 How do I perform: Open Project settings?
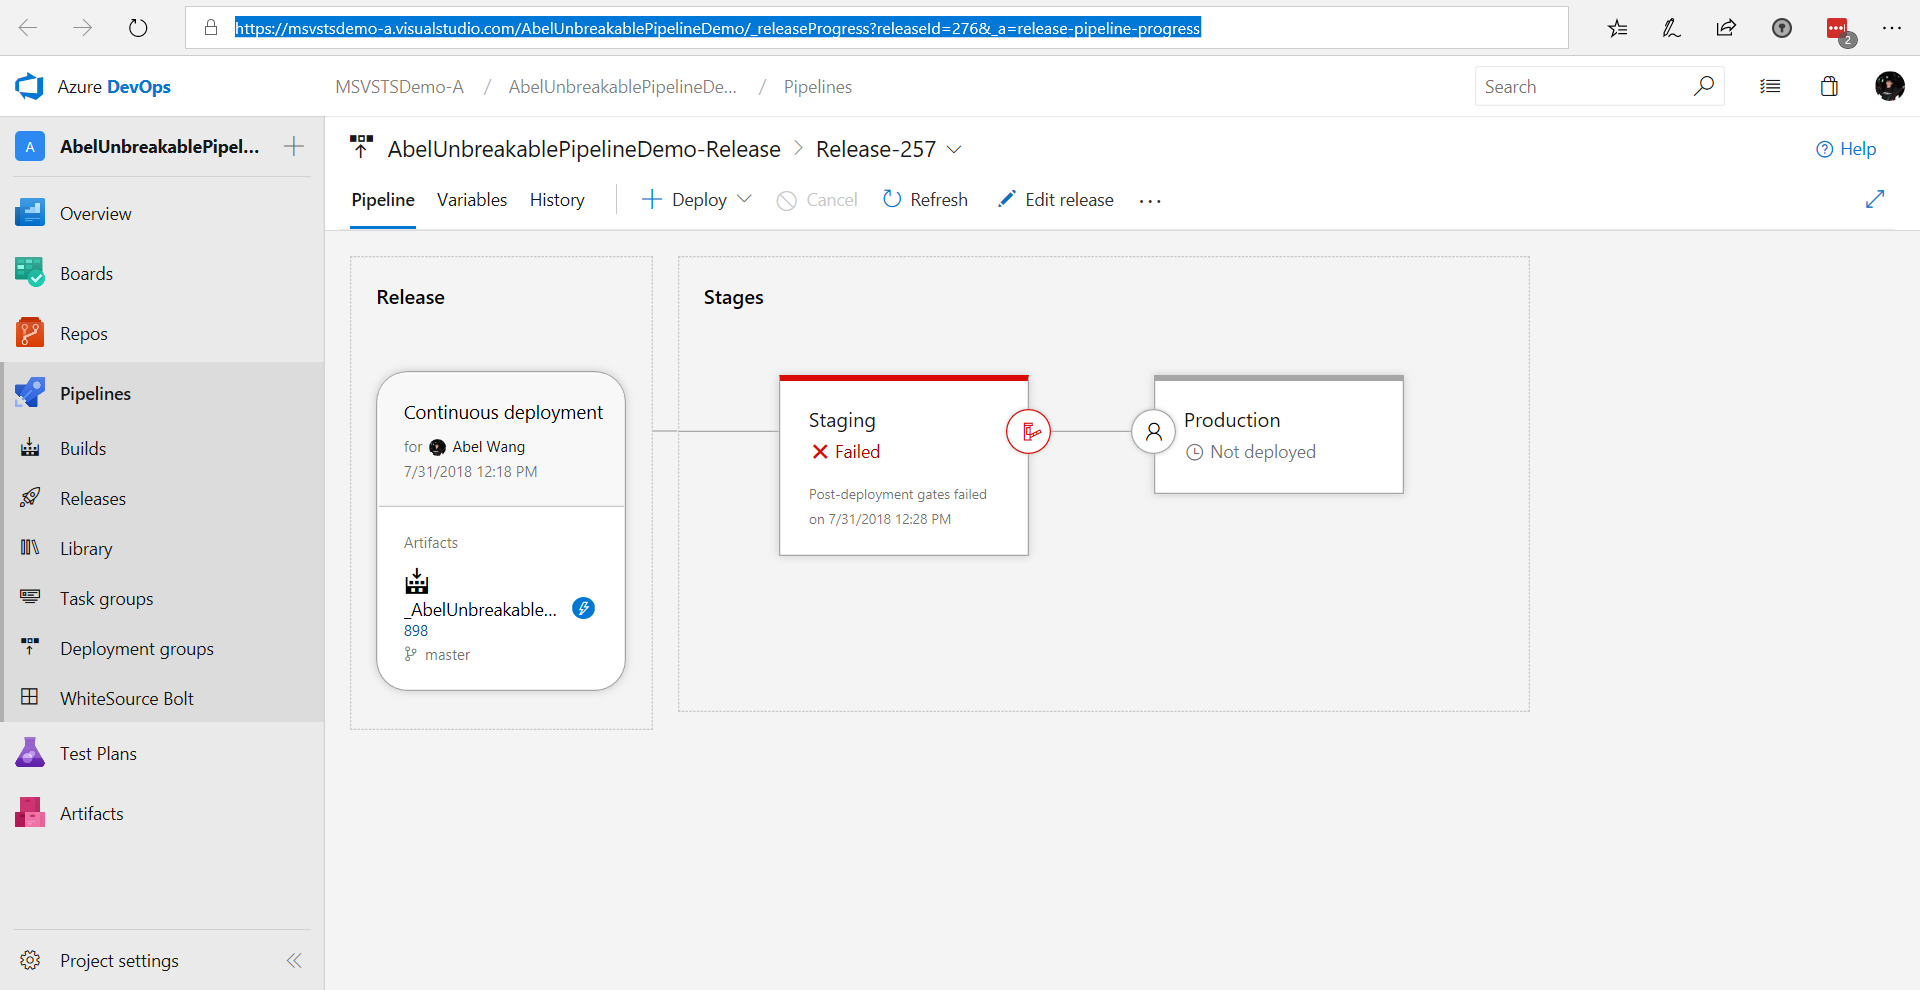(x=119, y=961)
